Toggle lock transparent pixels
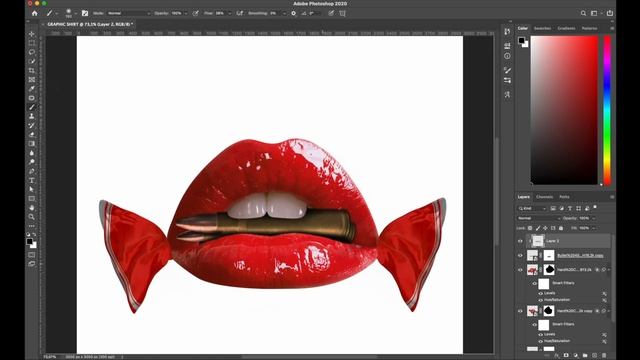 [x=530, y=228]
